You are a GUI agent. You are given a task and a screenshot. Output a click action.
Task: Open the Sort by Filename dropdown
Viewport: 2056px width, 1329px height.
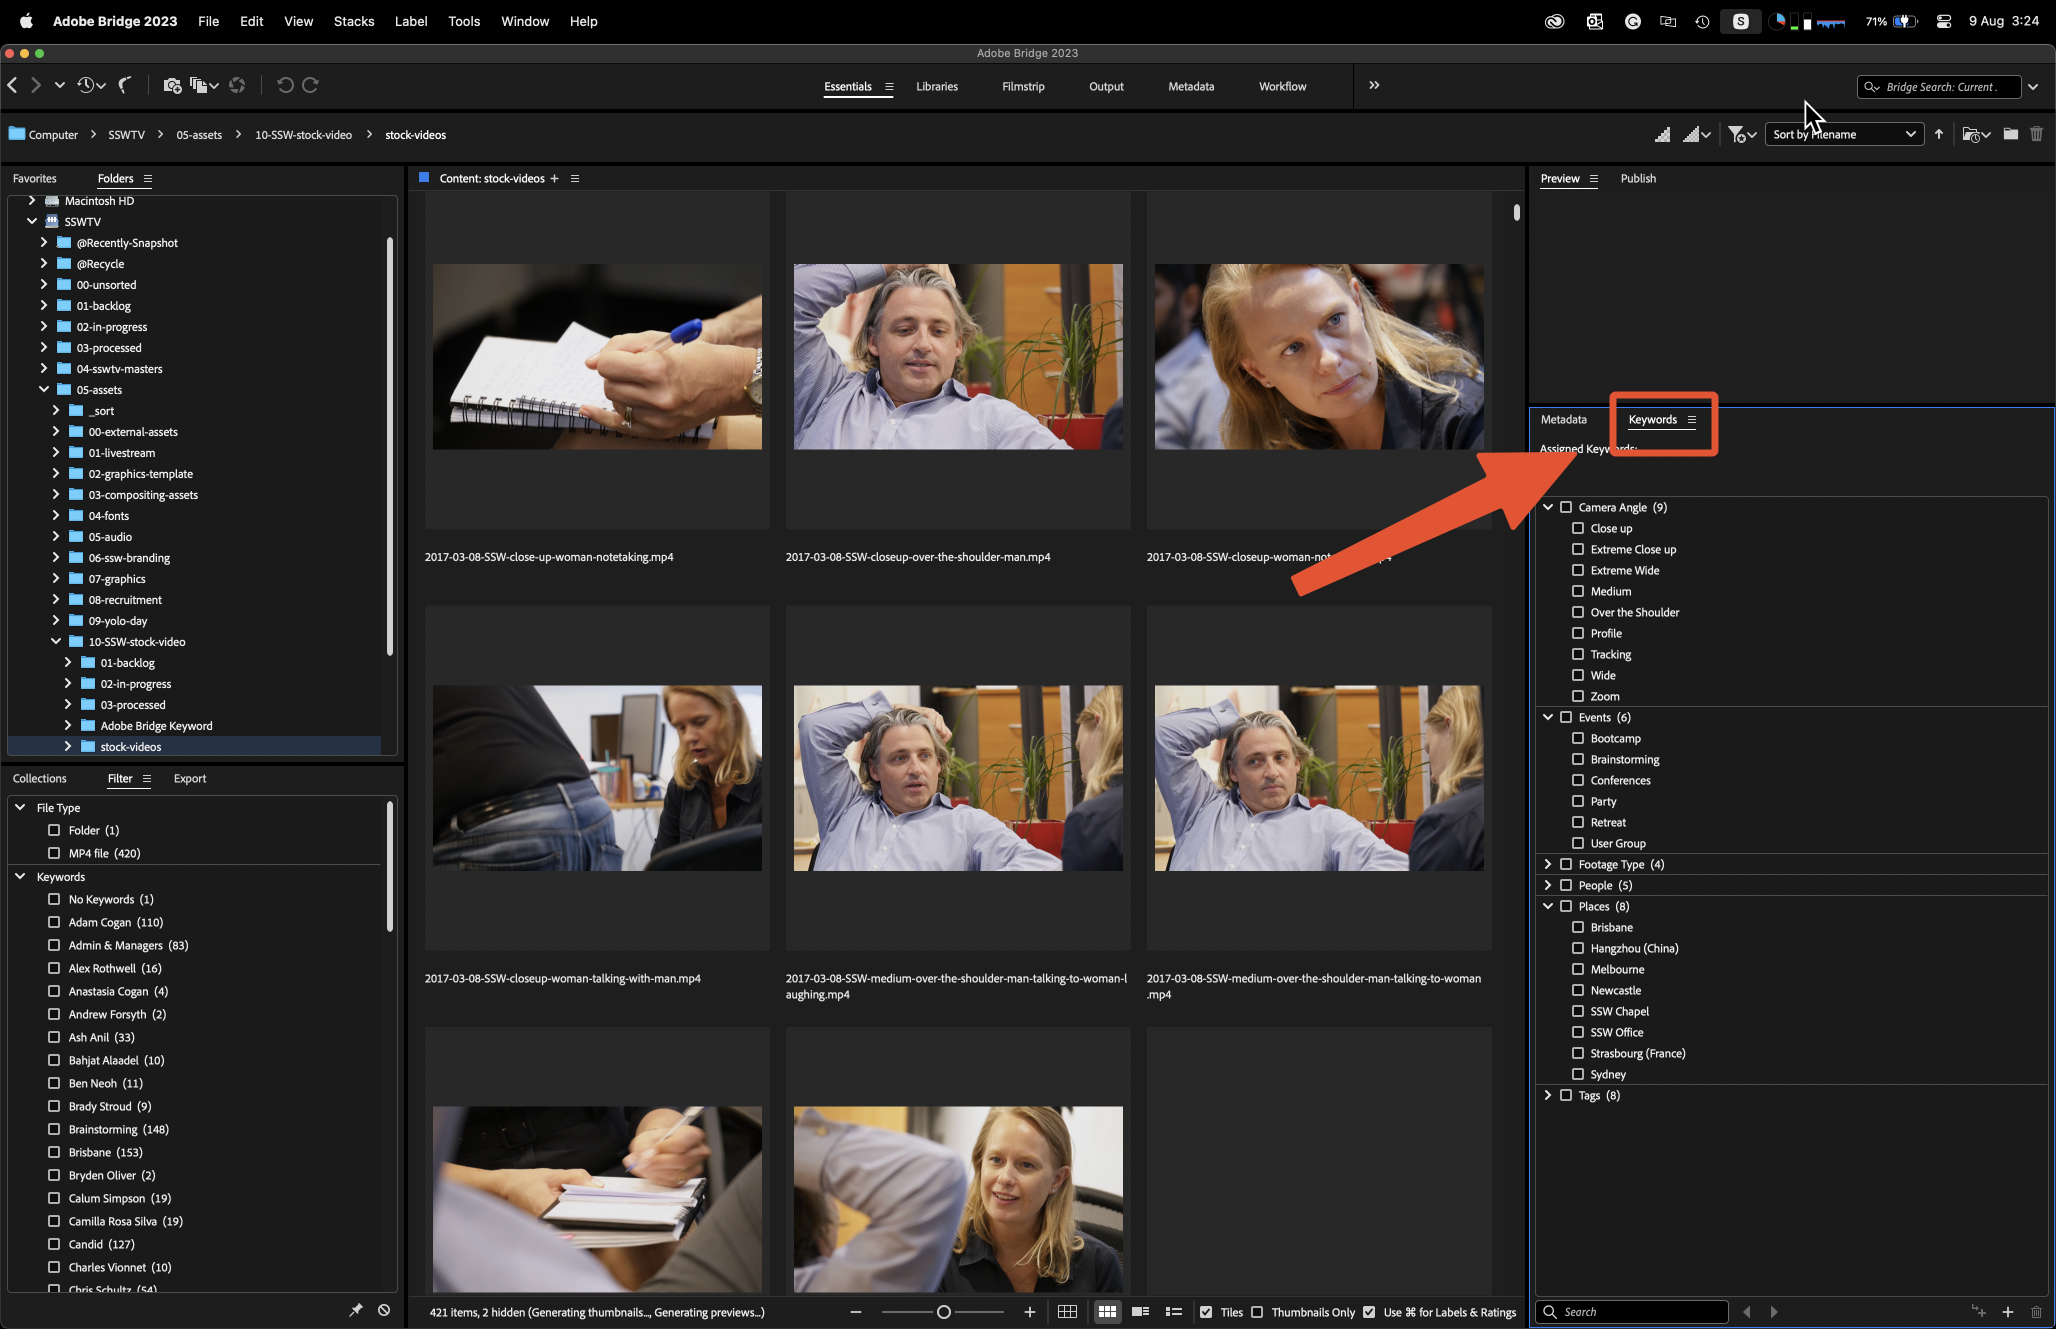1844,135
